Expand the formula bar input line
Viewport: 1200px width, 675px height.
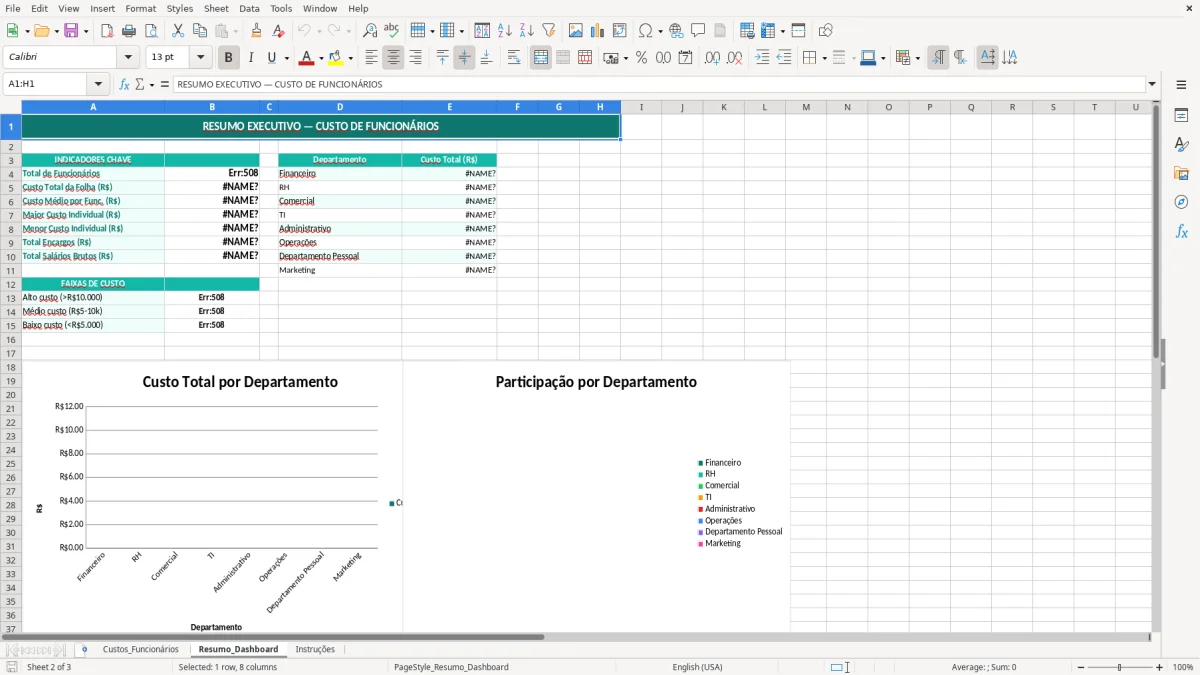(x=1152, y=85)
